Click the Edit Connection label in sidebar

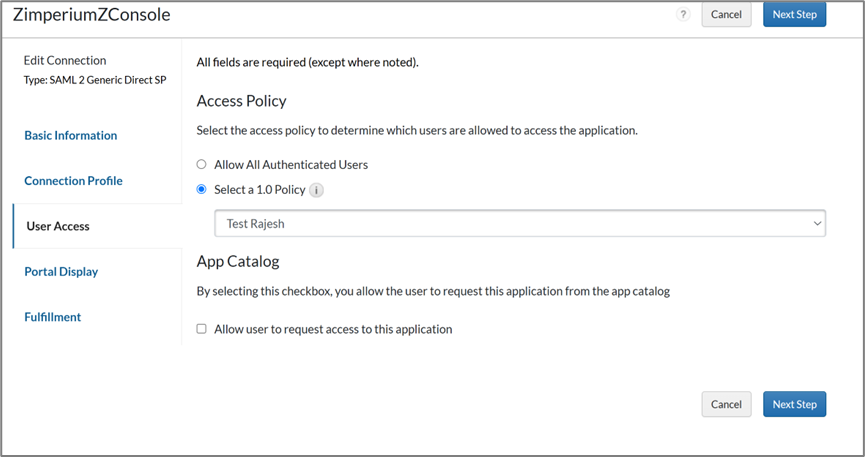65,60
